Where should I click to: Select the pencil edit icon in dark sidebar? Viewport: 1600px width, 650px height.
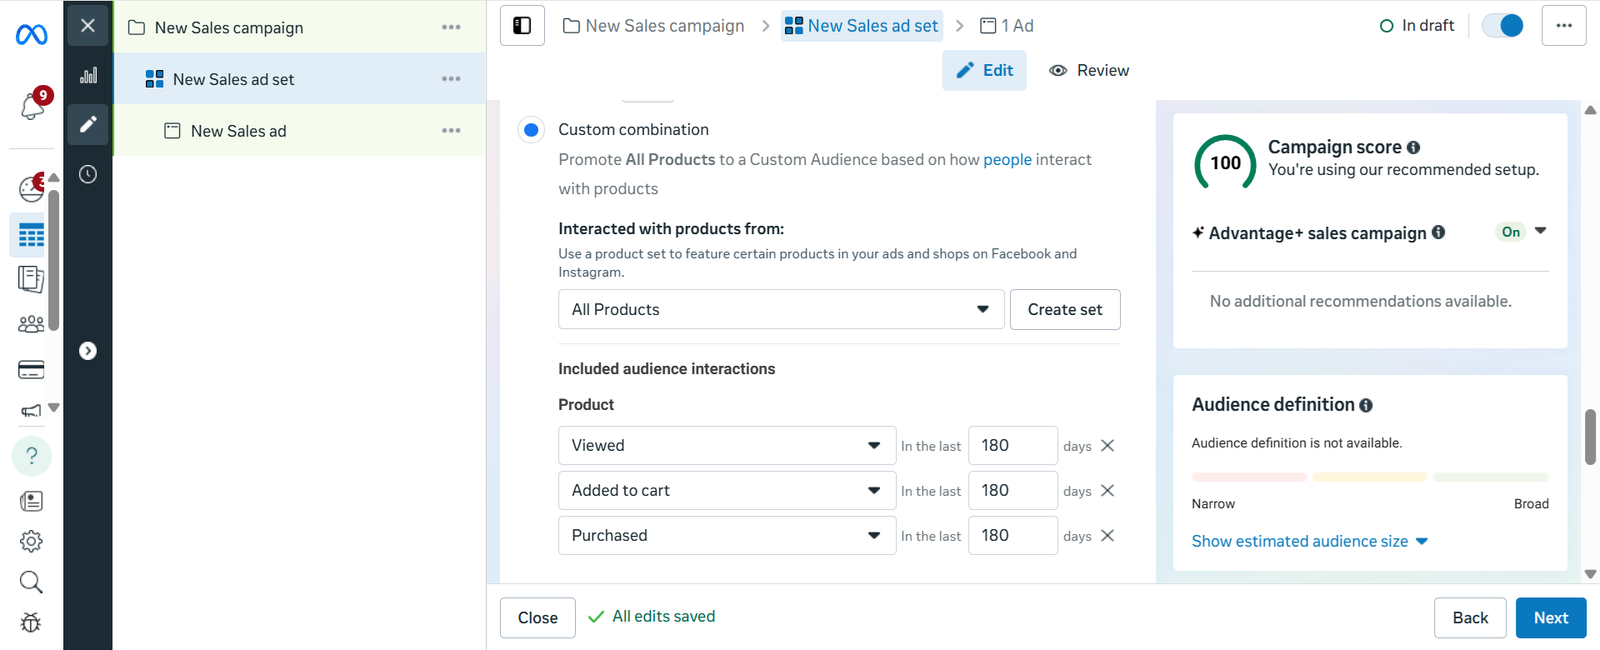[x=88, y=124]
